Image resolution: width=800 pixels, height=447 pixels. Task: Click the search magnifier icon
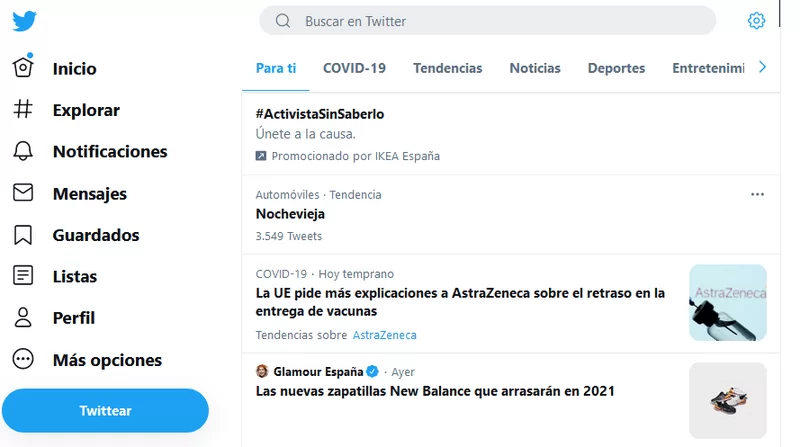point(283,21)
